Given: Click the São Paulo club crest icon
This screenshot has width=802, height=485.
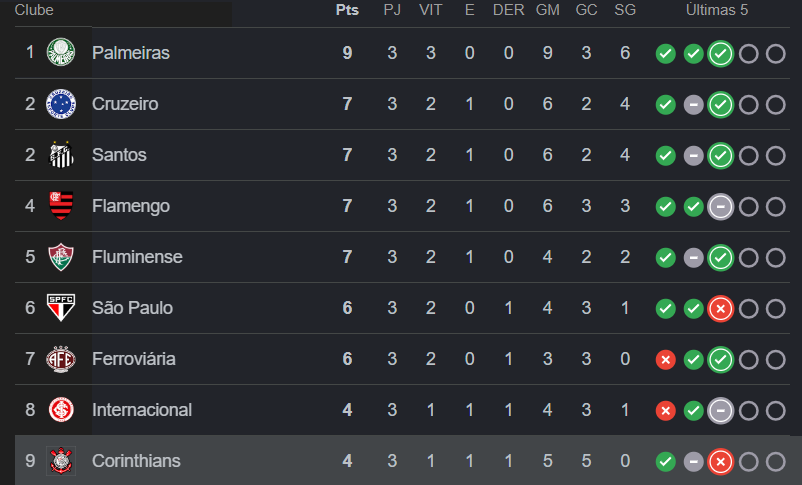Looking at the screenshot, I should pyautogui.click(x=61, y=308).
